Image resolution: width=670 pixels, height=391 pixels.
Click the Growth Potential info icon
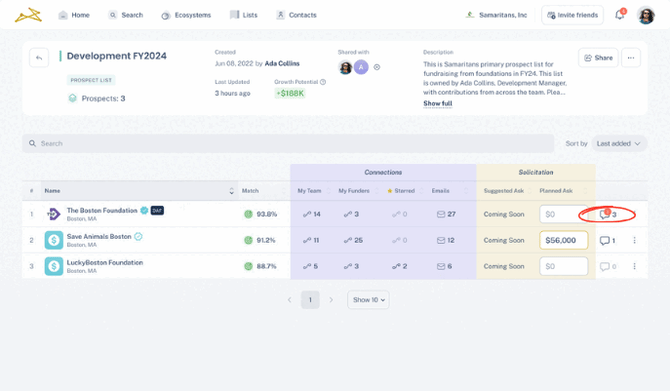(x=323, y=82)
